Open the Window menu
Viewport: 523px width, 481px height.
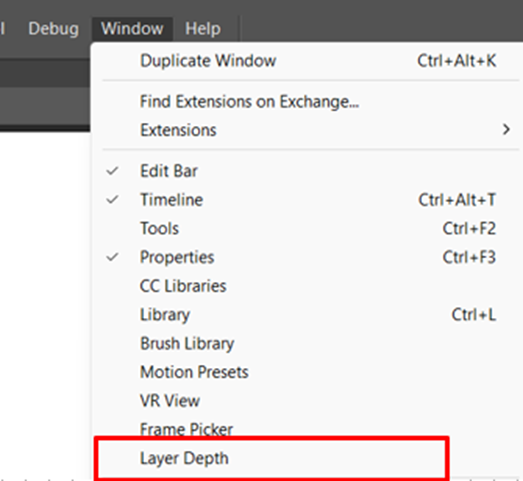click(132, 29)
